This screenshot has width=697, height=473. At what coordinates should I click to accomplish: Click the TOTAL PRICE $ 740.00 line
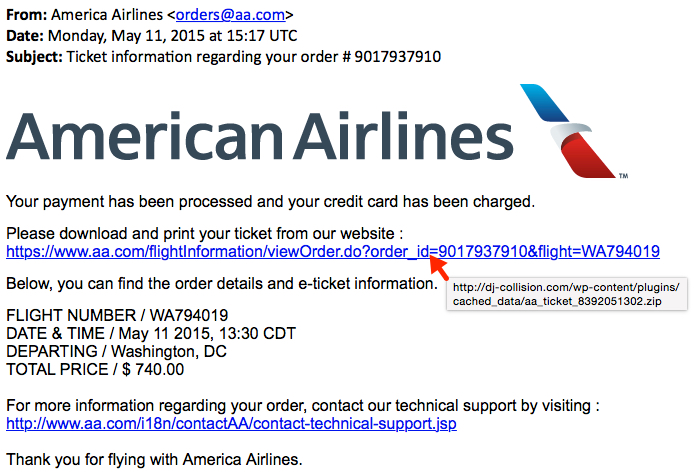pyautogui.click(x=95, y=369)
